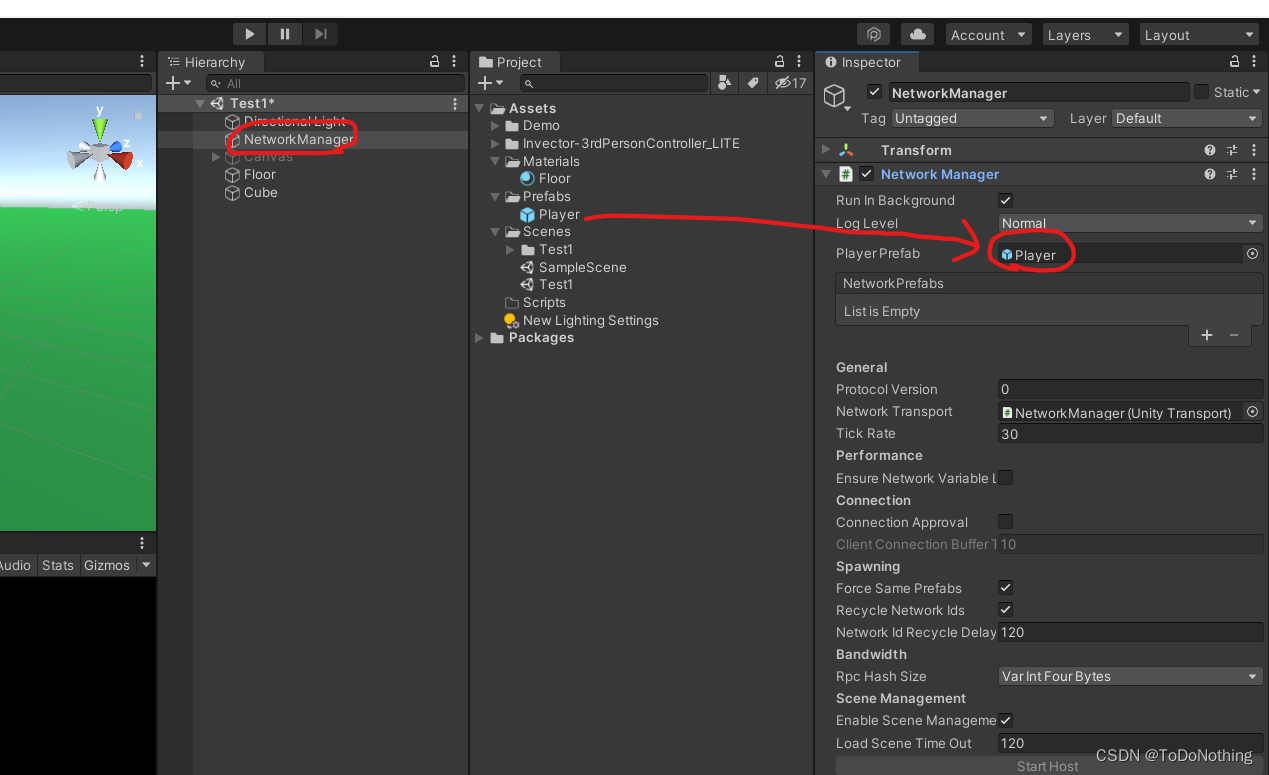Click the Hierarchy search field
Image resolution: width=1269 pixels, height=775 pixels.
[x=336, y=83]
